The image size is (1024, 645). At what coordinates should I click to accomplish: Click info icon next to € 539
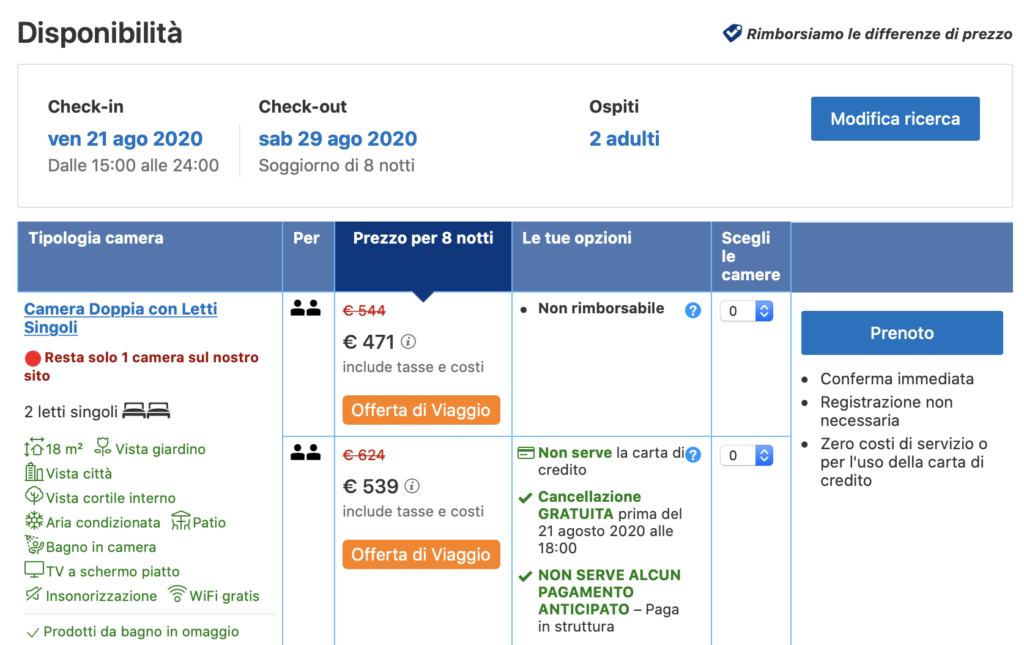[412, 486]
